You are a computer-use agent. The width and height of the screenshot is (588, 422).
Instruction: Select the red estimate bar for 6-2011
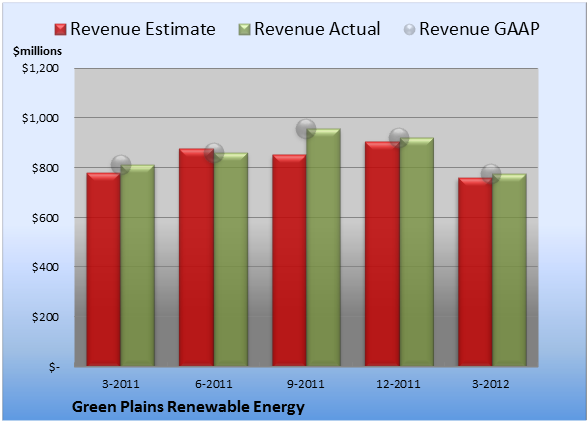click(196, 257)
